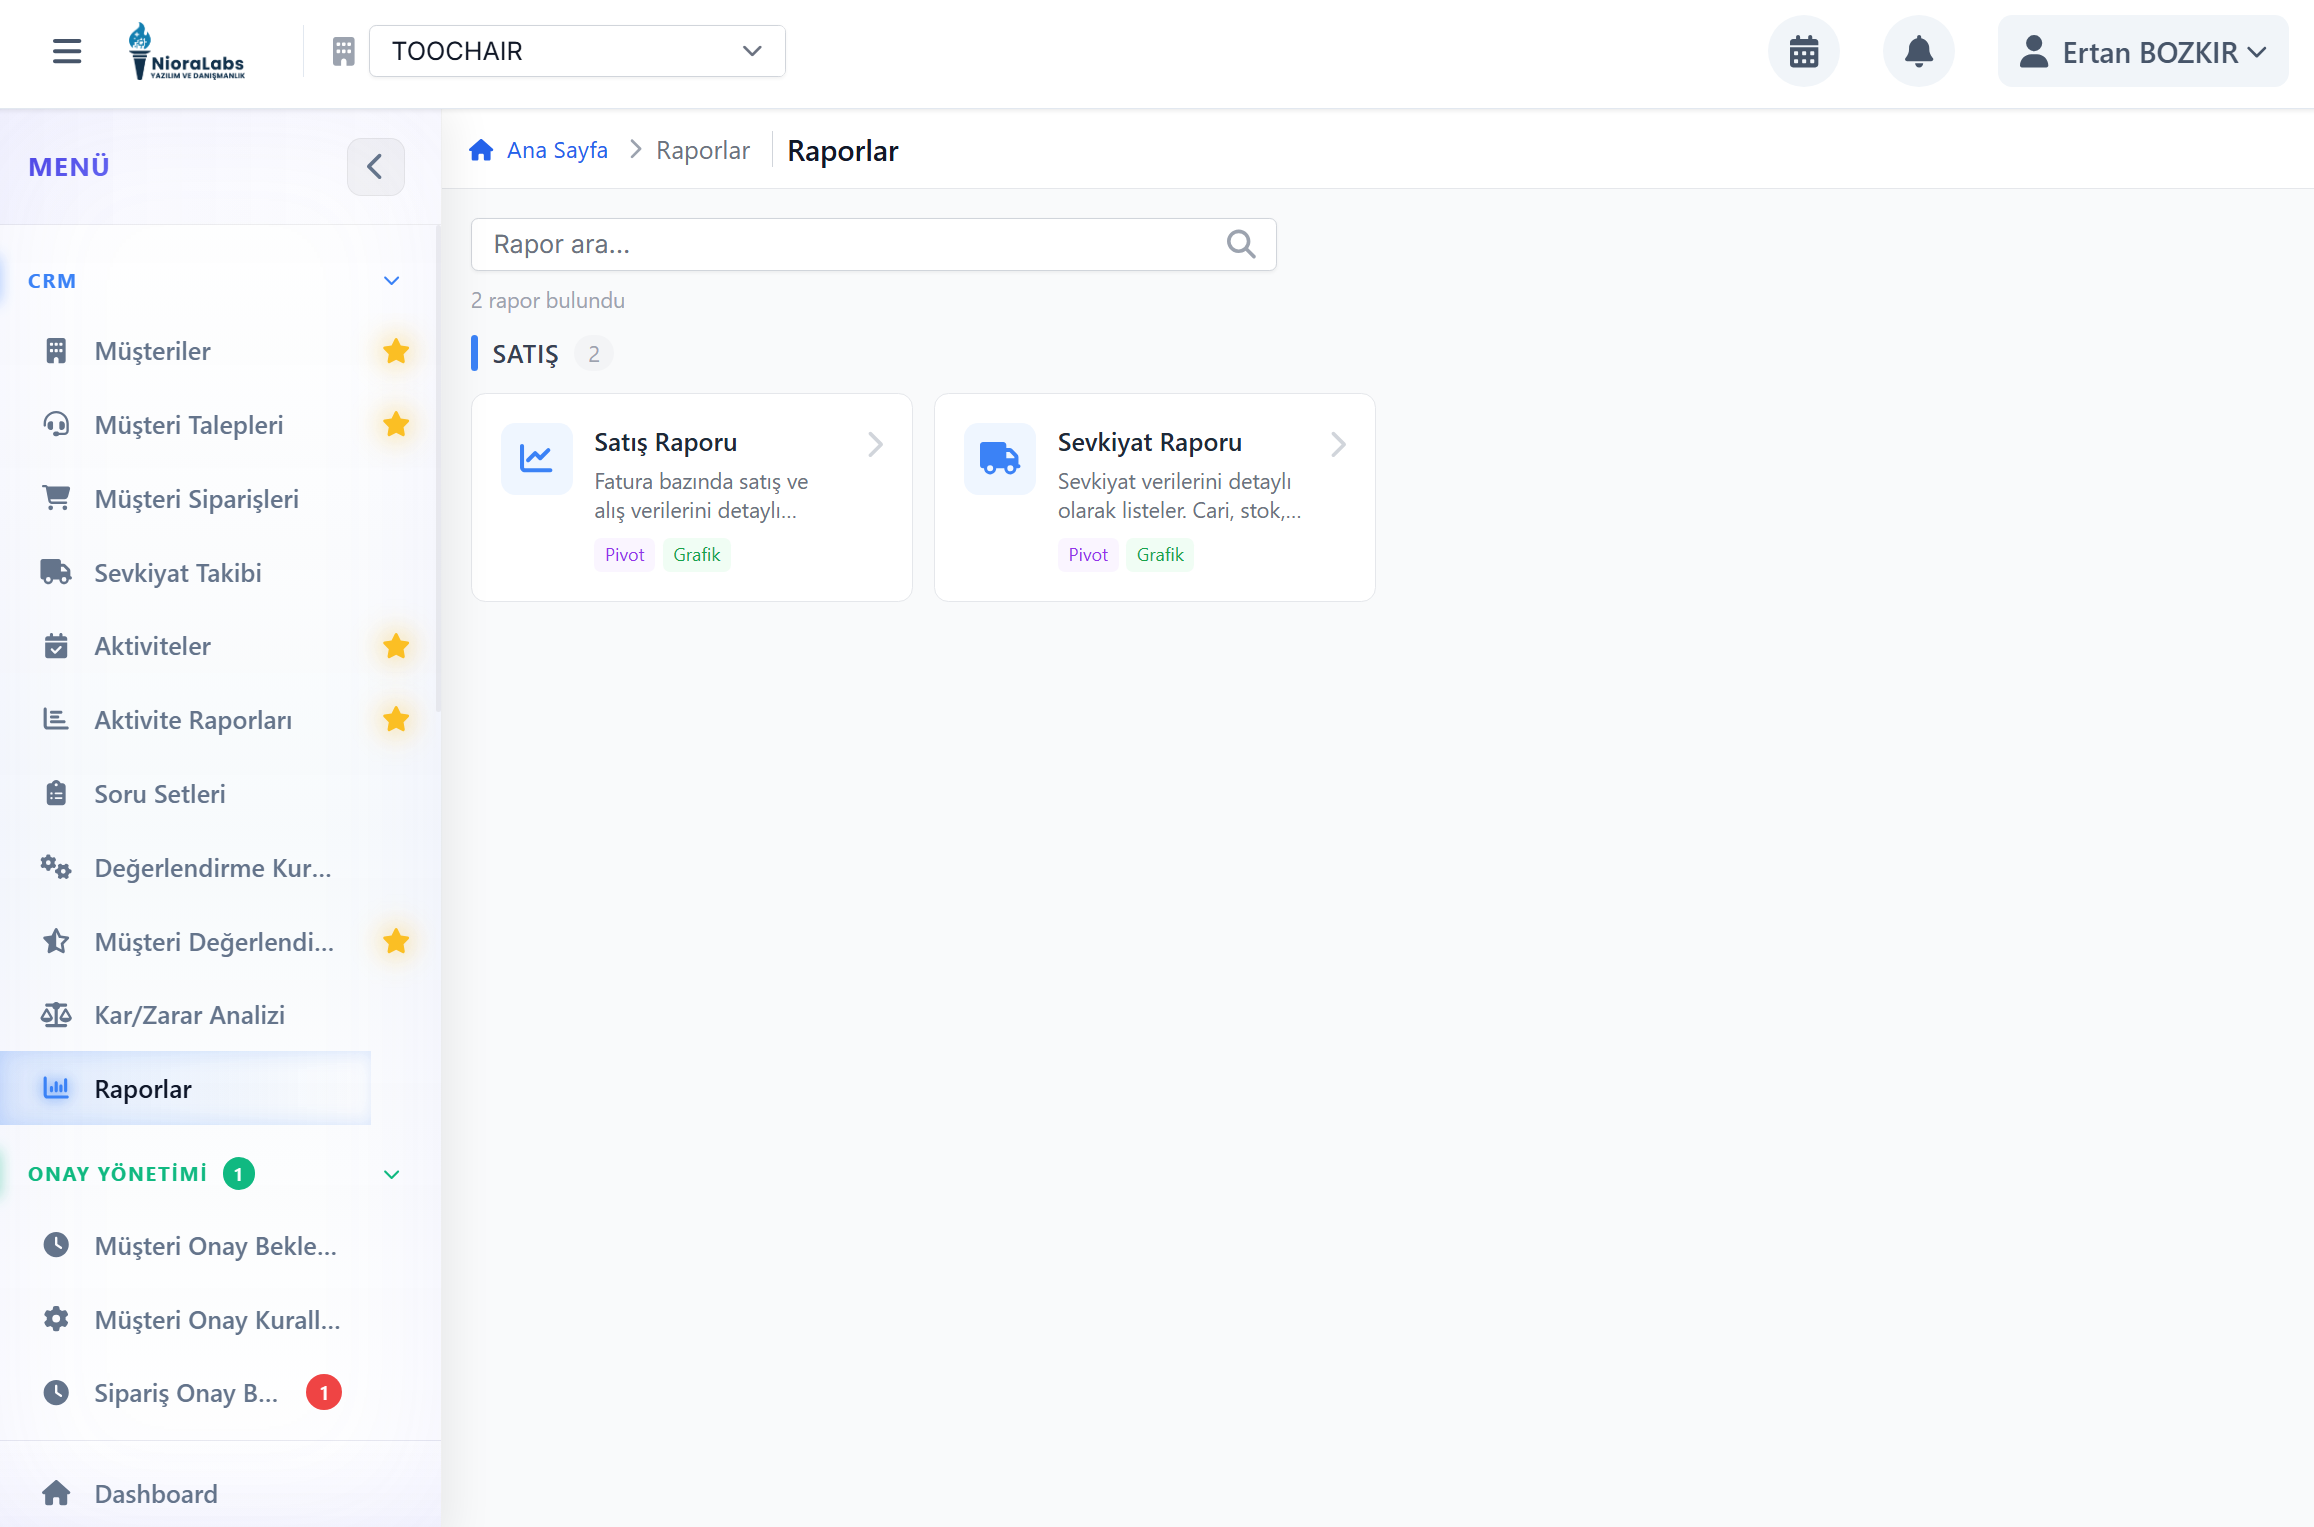Click the home icon in breadcrumb
The width and height of the screenshot is (2314, 1527).
(x=481, y=150)
